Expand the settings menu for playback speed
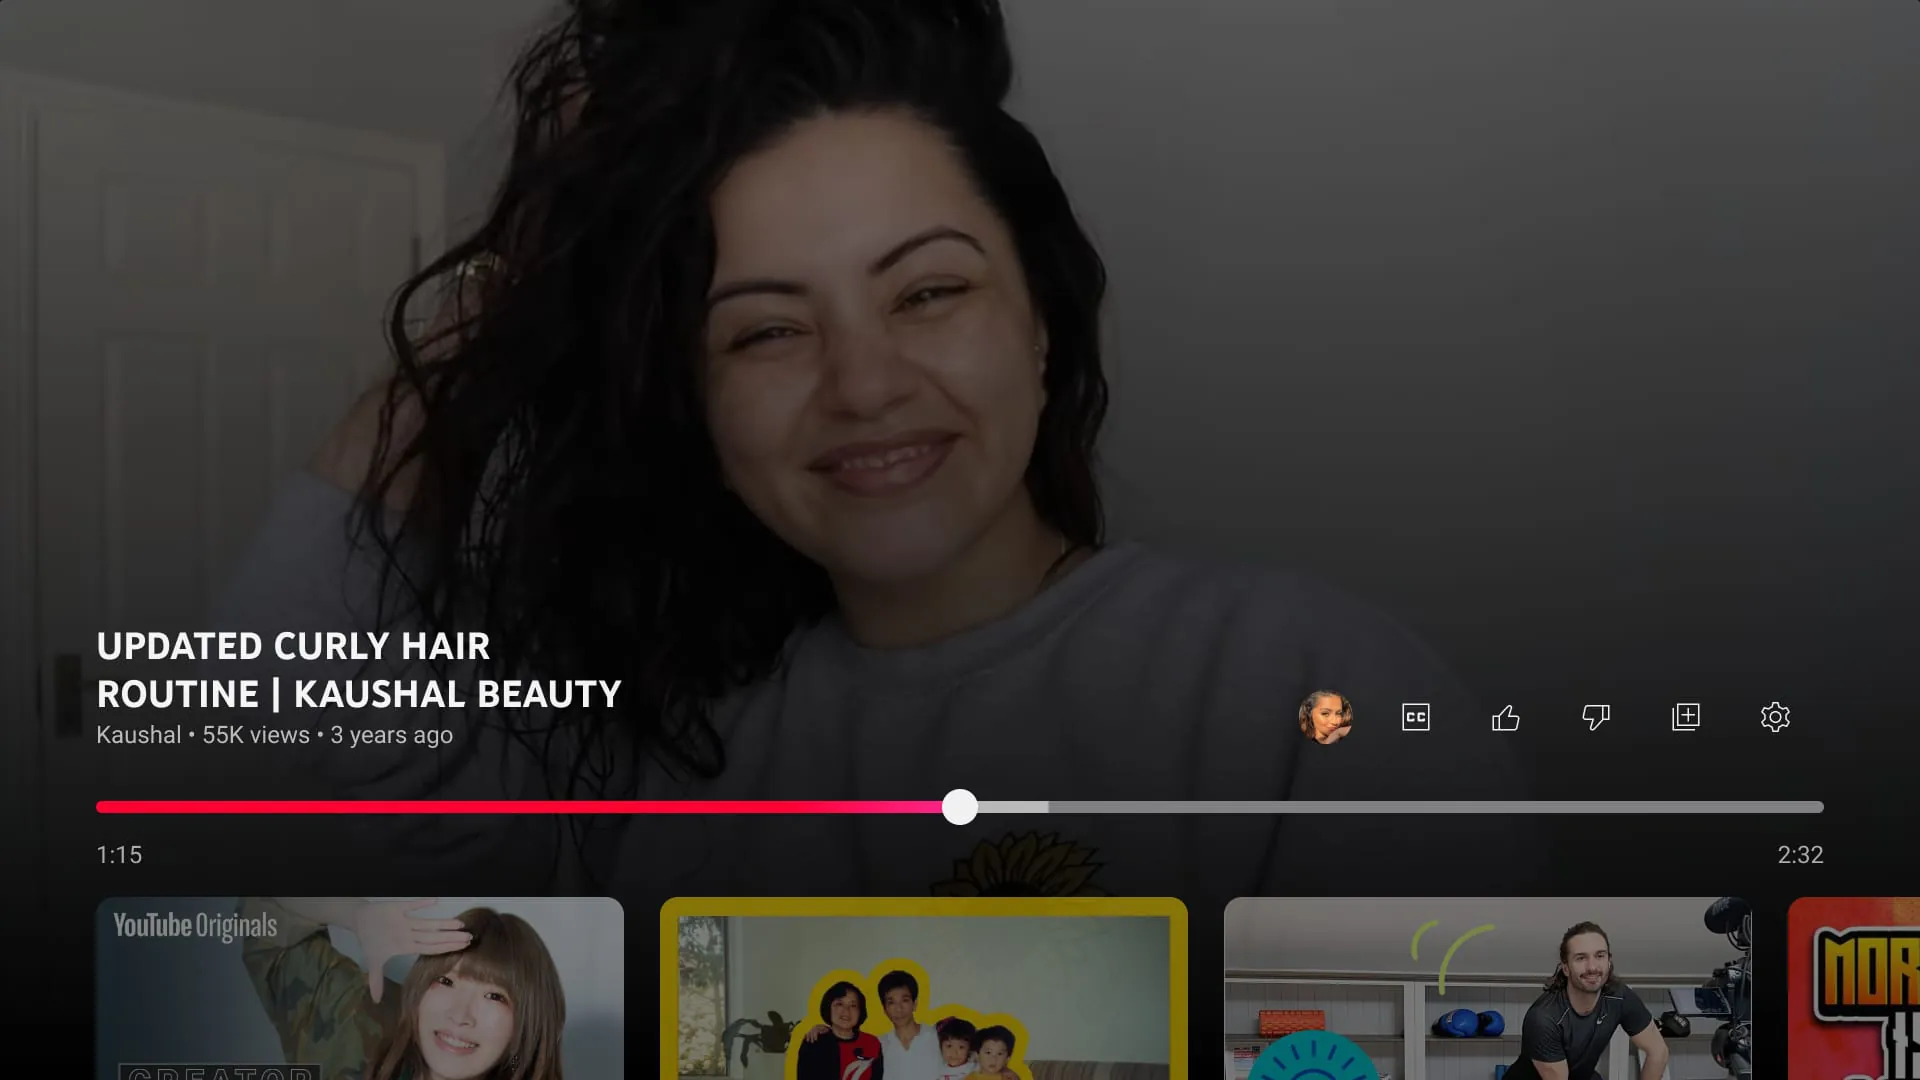The width and height of the screenshot is (1920, 1080). tap(1775, 717)
